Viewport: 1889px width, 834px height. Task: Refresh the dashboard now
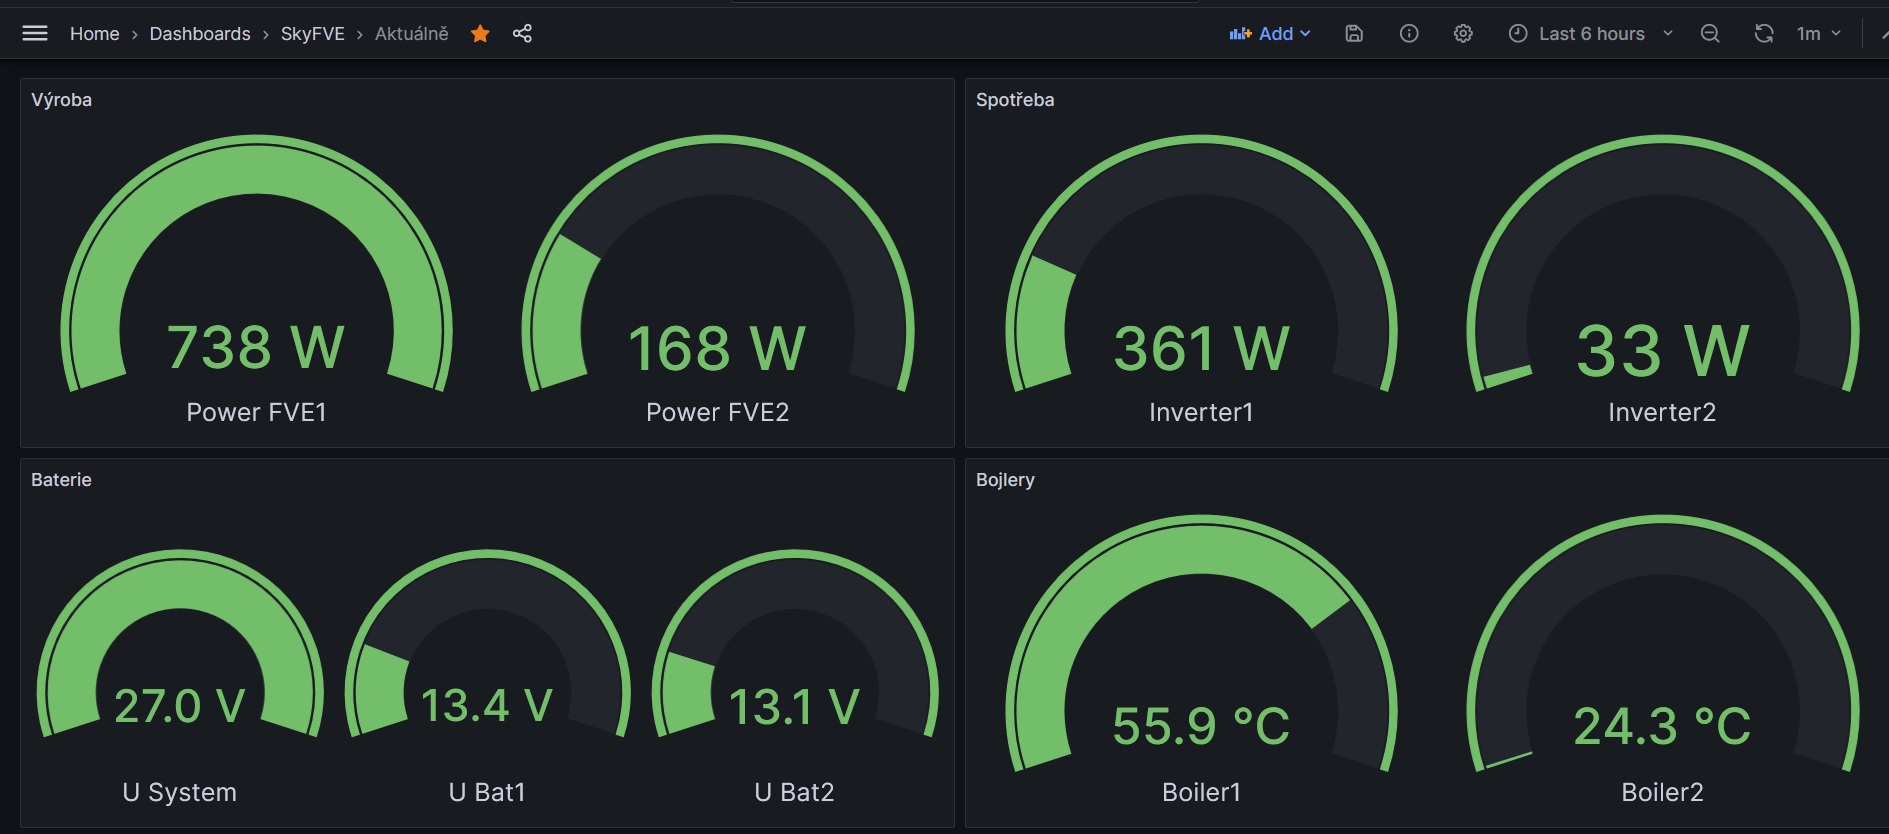point(1764,34)
